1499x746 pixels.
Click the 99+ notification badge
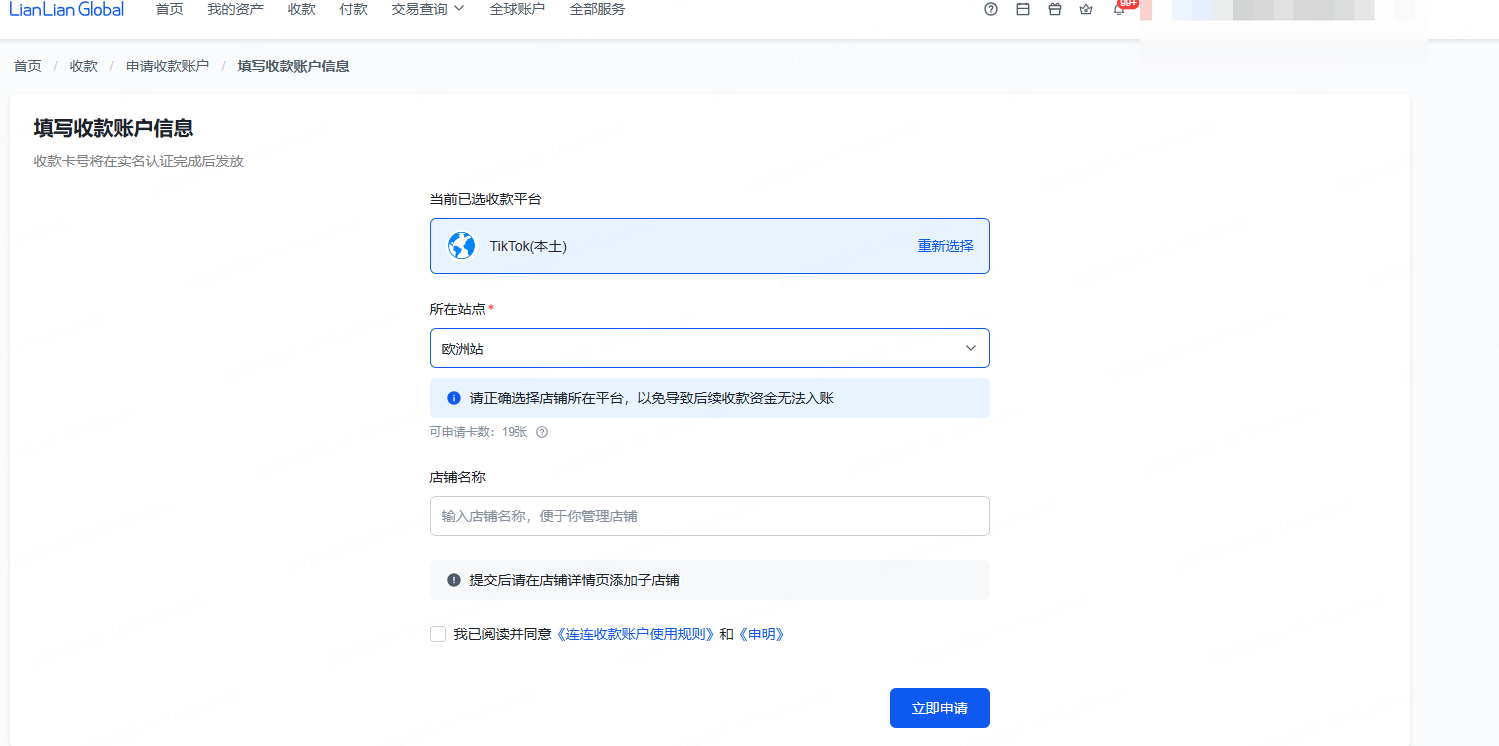1128,3
